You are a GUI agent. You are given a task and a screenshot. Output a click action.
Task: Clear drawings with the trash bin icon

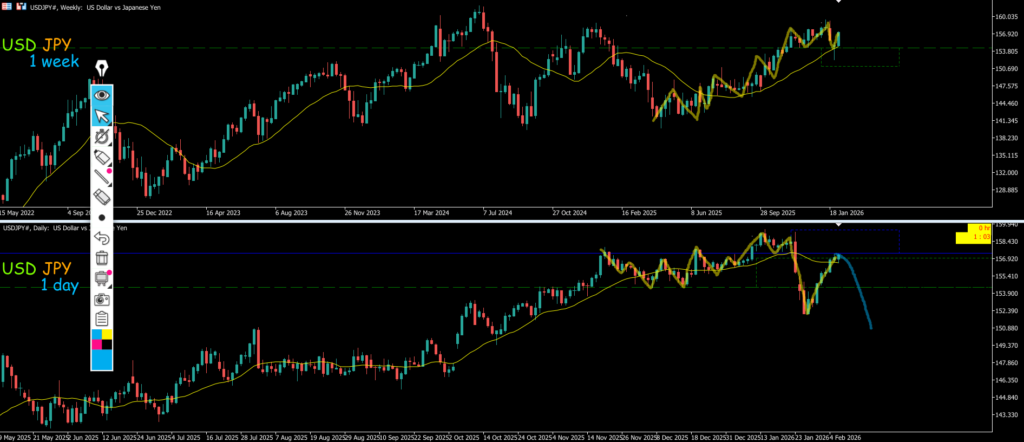101,258
